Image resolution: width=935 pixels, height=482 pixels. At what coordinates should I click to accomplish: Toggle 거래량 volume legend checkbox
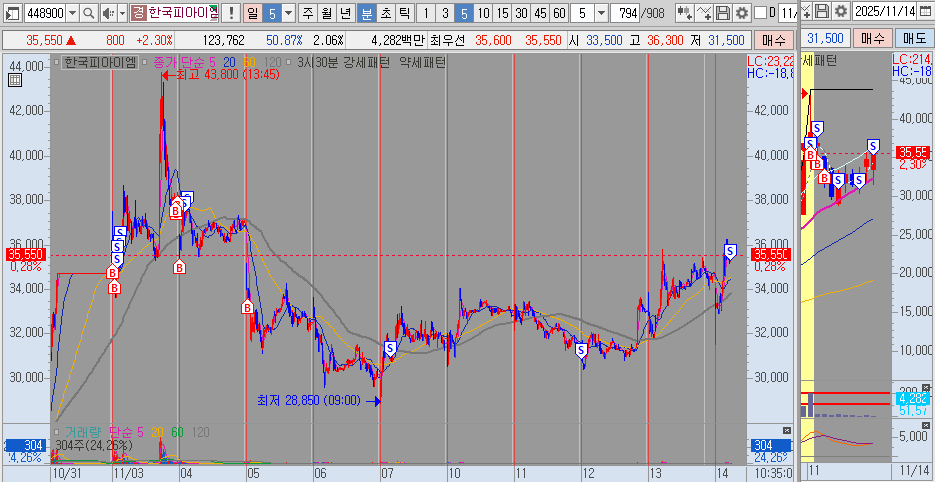pos(57,431)
